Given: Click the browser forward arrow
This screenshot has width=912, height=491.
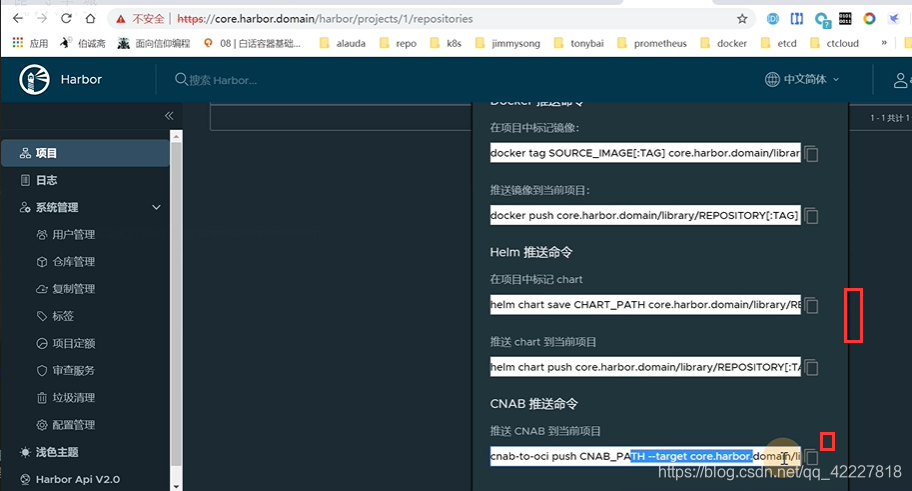Looking at the screenshot, I should tap(41, 19).
